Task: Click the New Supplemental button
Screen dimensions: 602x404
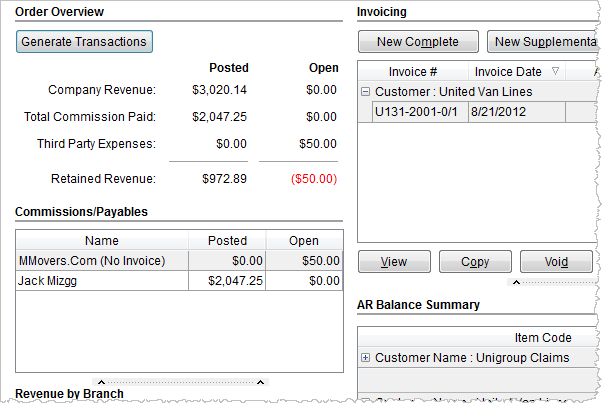Action: tap(543, 41)
